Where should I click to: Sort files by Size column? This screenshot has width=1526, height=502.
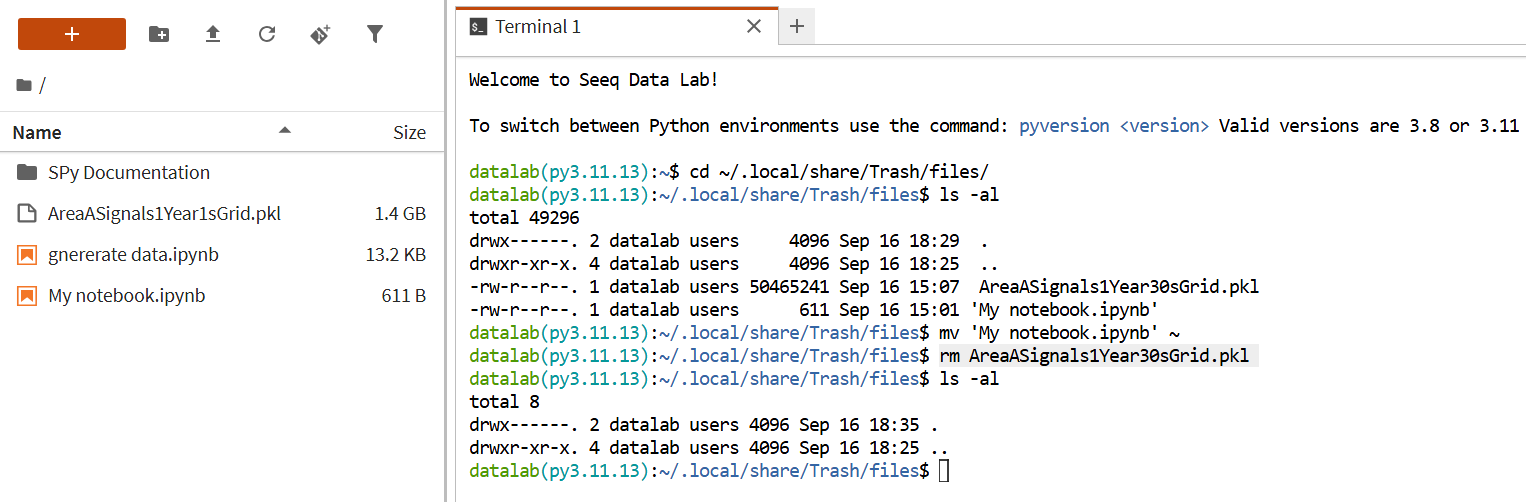409,132
